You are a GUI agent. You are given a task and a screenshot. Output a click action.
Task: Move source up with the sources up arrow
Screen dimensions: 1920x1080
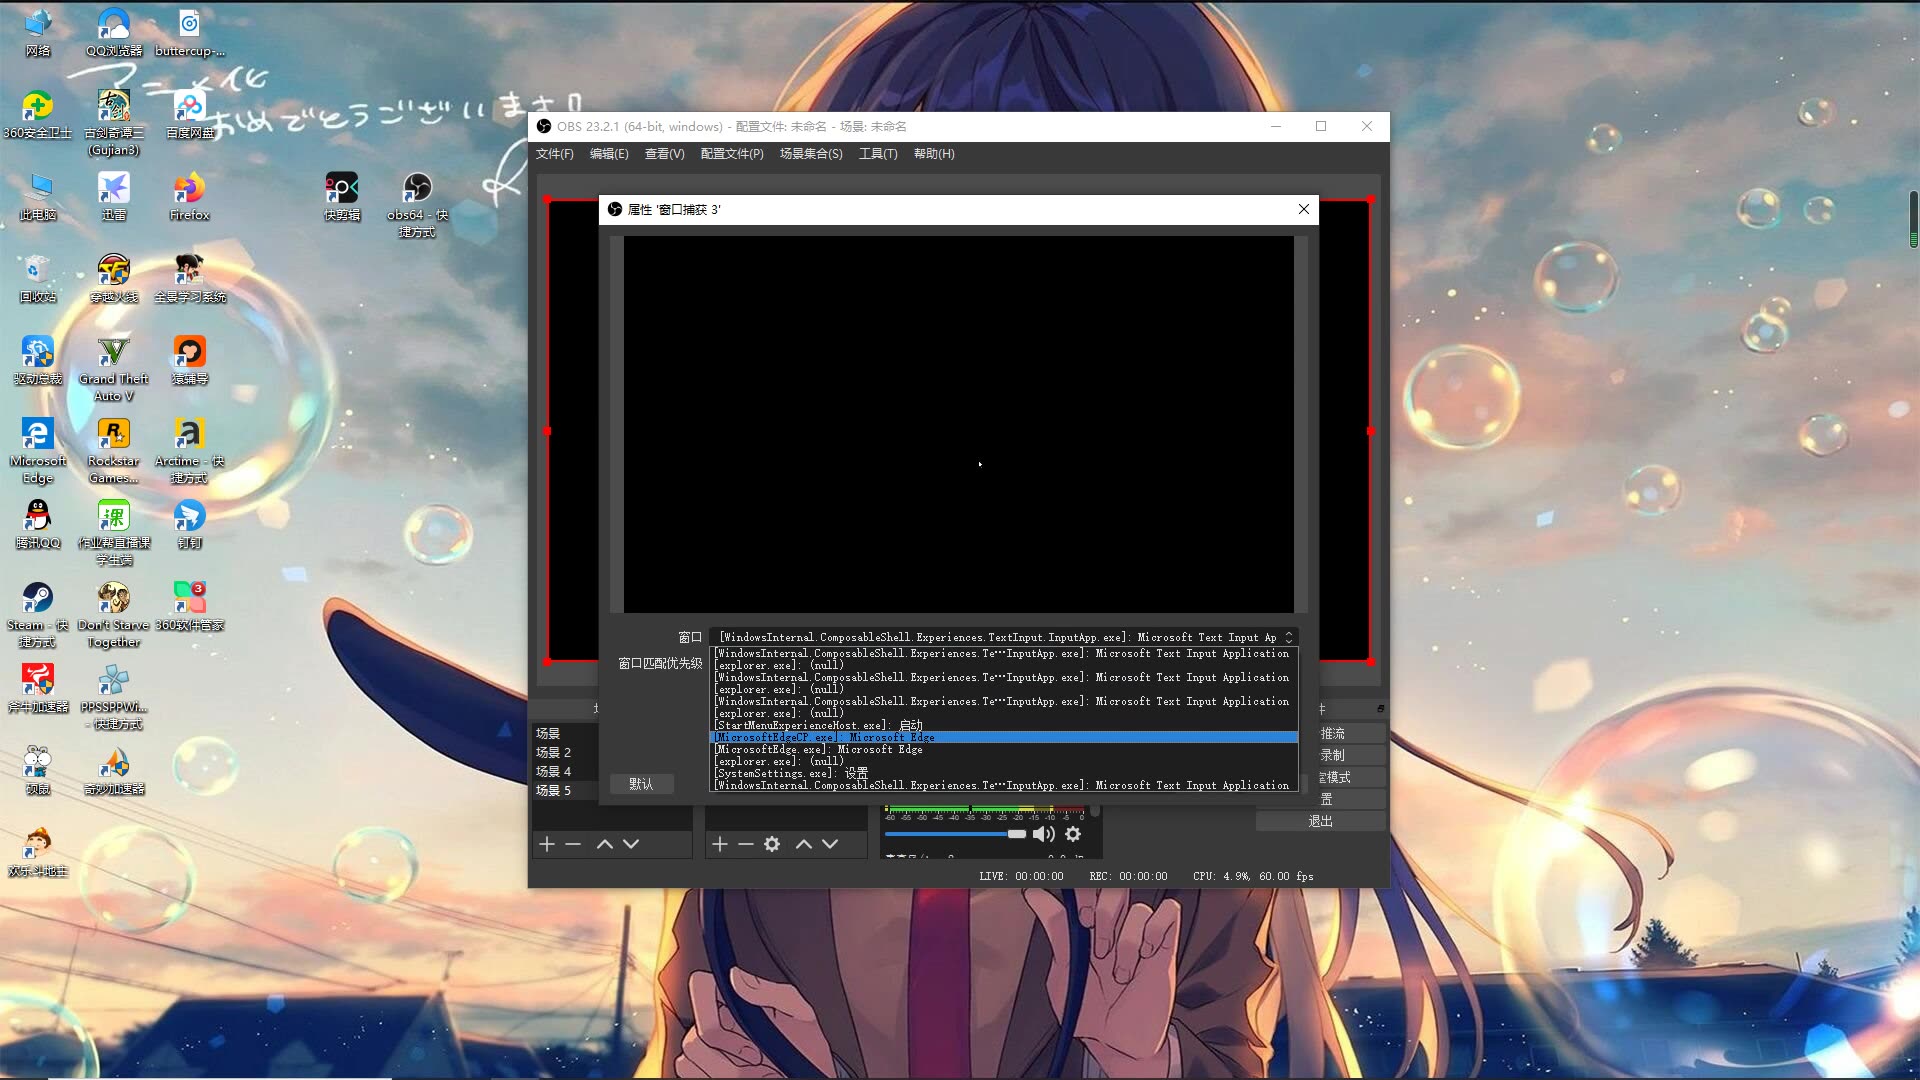coord(804,844)
